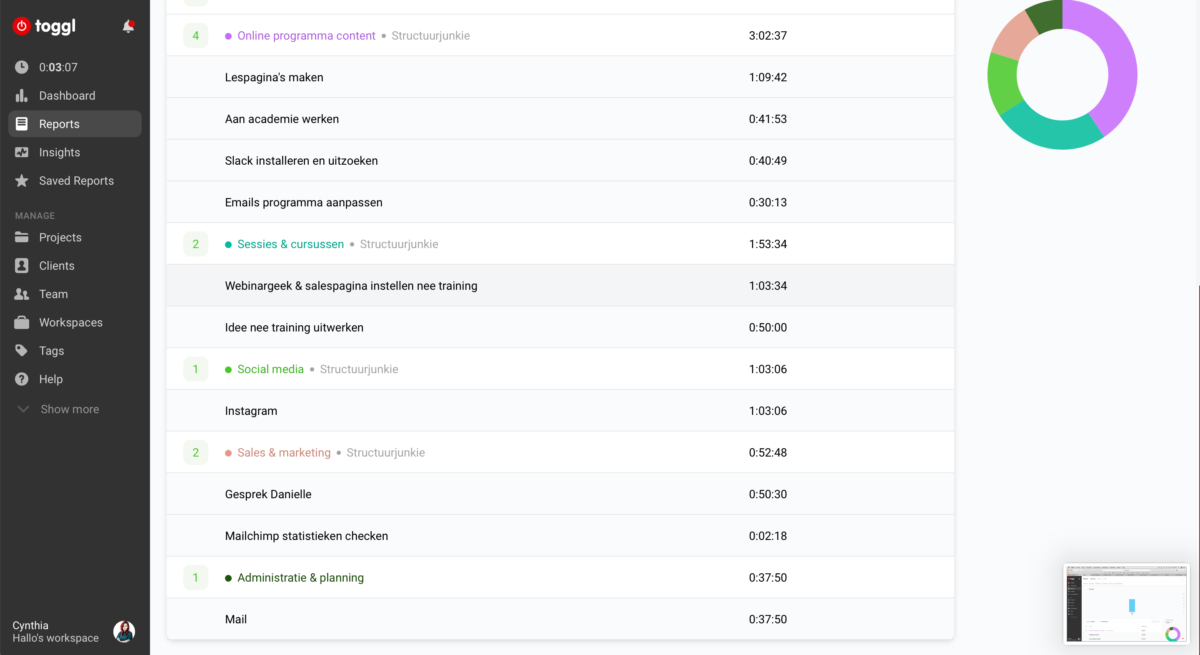Viewport: 1200px width, 655px height.
Task: Collapse Online programma content group badge
Action: click(195, 36)
